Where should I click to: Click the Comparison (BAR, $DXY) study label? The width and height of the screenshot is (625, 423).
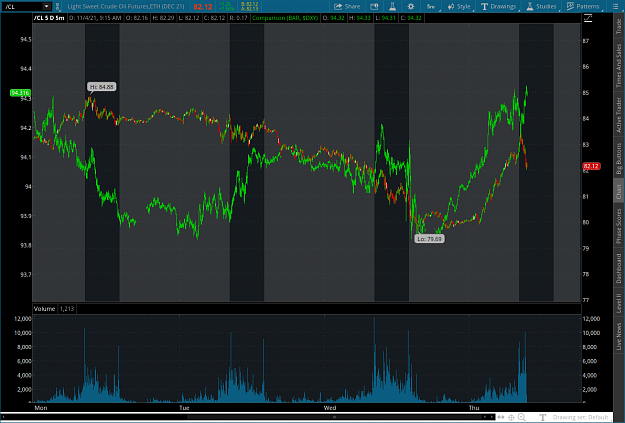coord(285,18)
